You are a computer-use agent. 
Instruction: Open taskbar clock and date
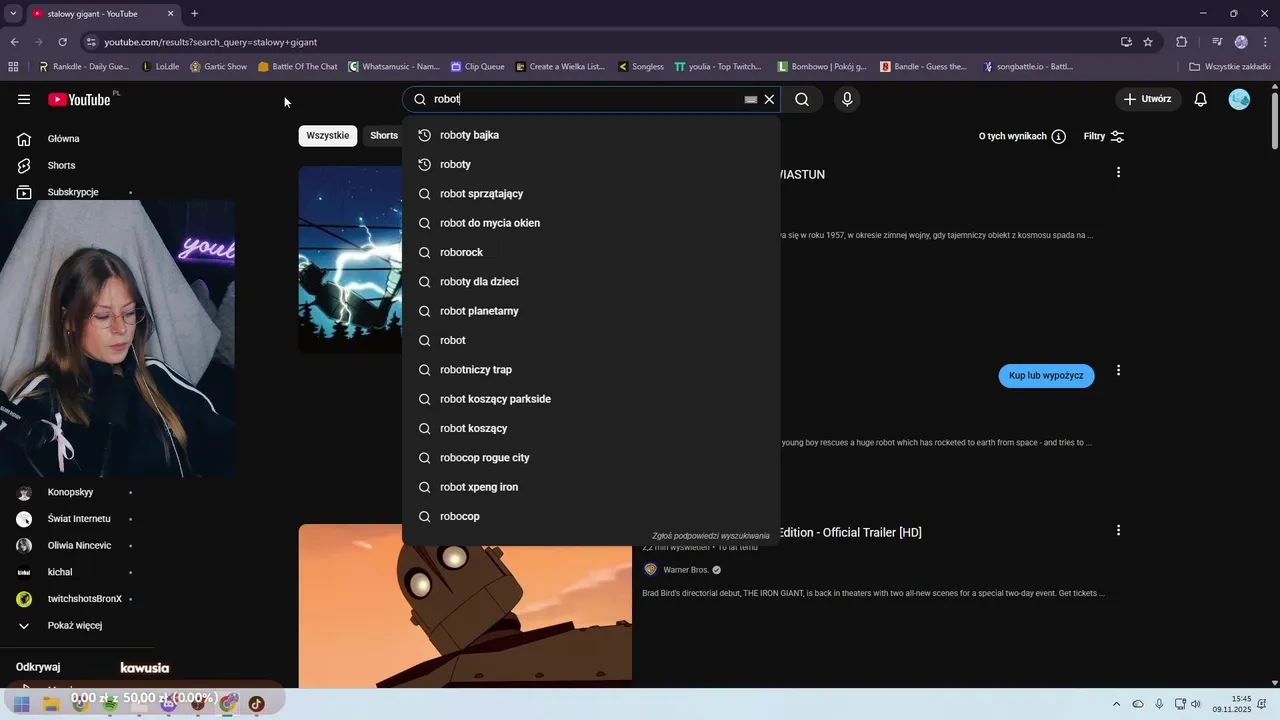click(x=1233, y=704)
